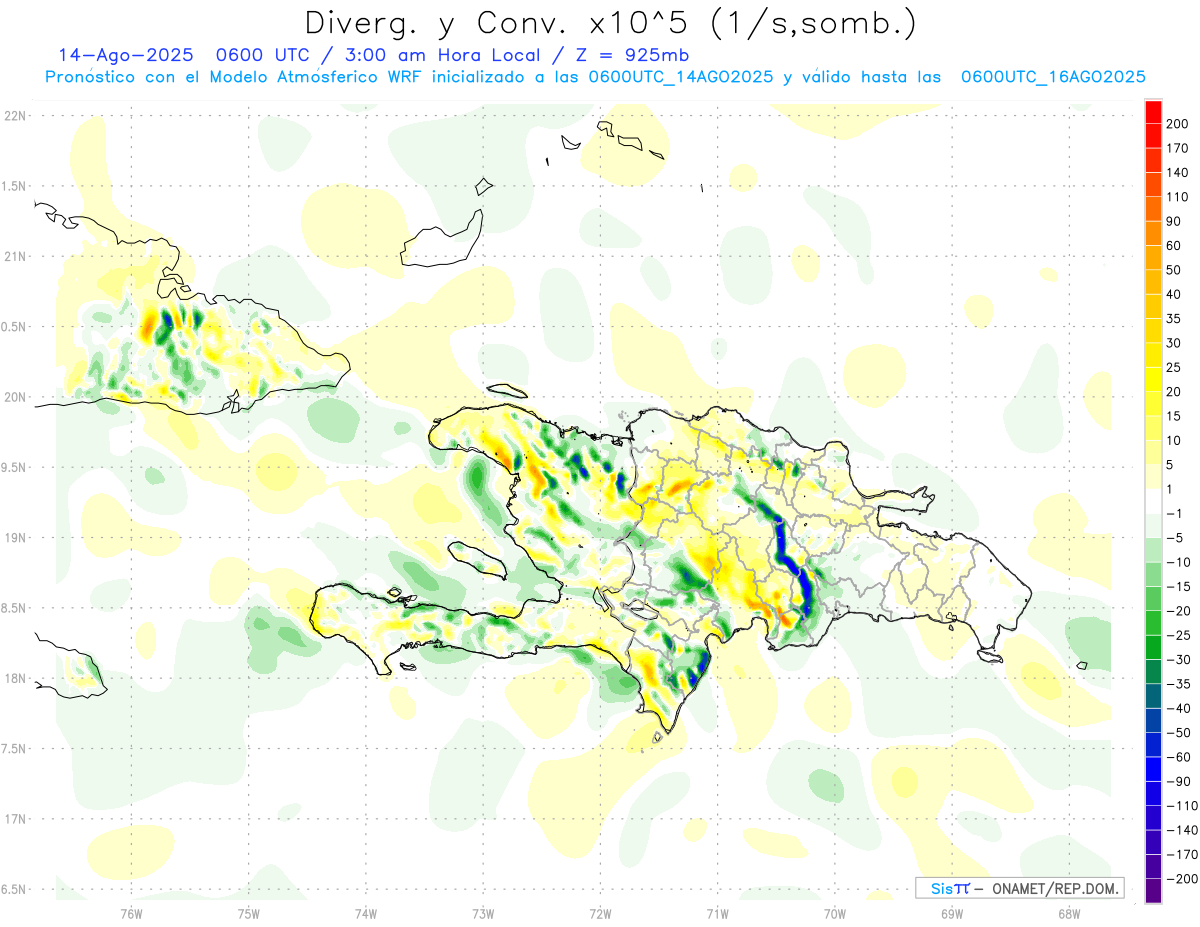
Task: Click the '68W' longitude axis label
Action: pyautogui.click(x=1069, y=914)
